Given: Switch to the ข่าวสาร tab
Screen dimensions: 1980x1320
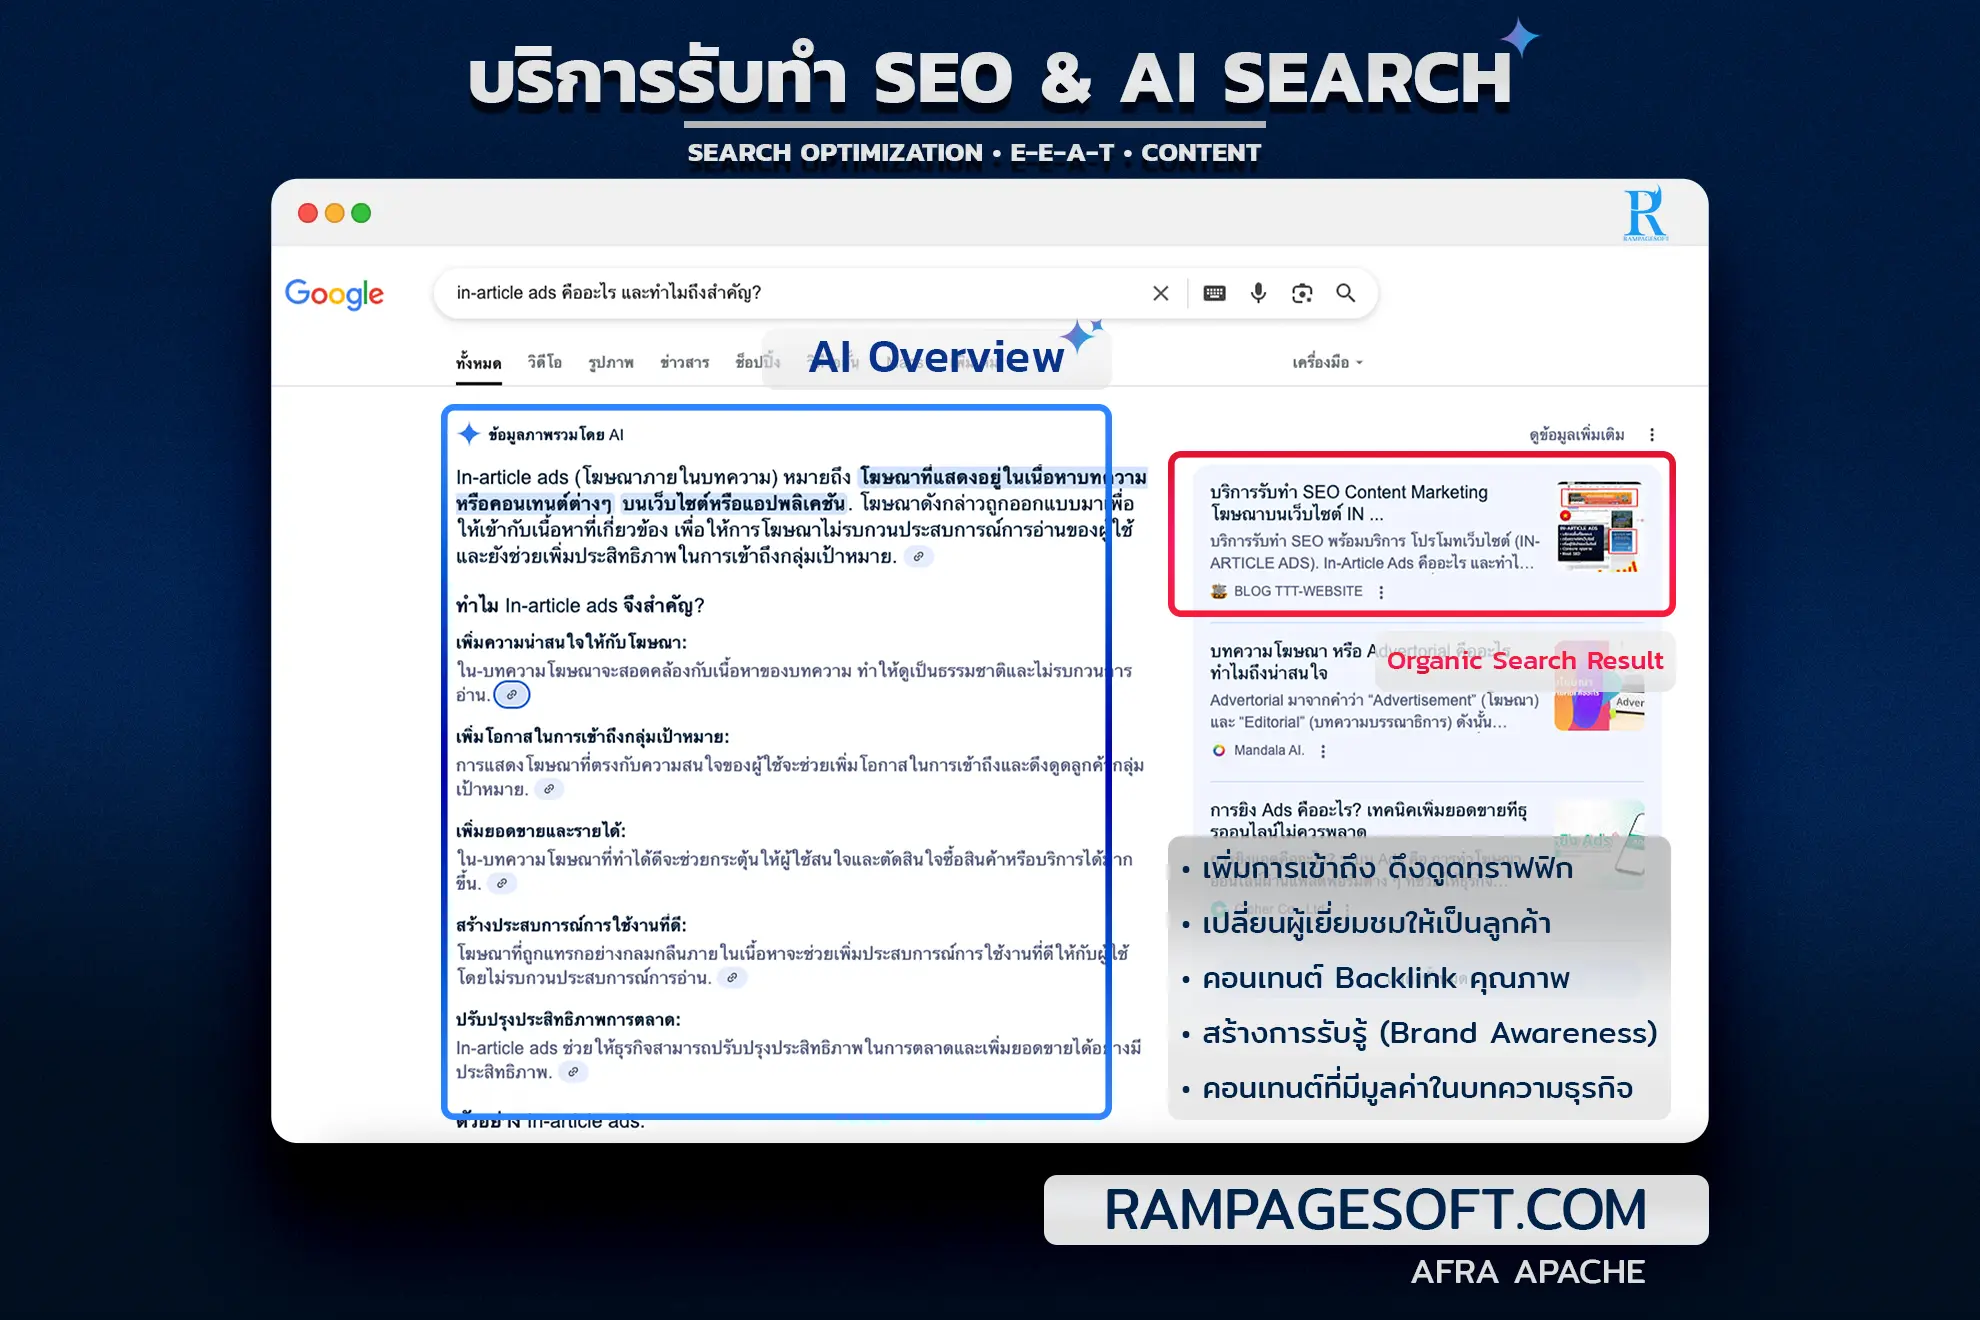Looking at the screenshot, I should (x=684, y=362).
